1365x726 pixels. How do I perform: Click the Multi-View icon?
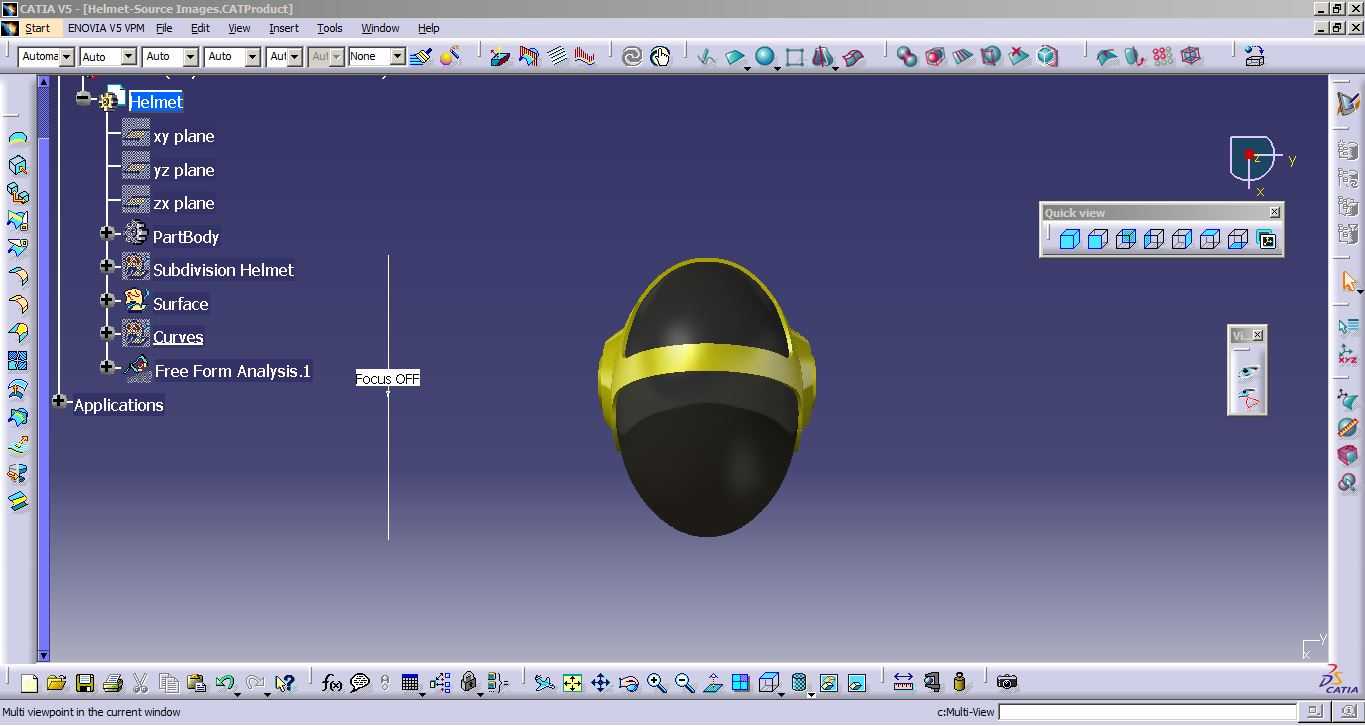point(741,683)
